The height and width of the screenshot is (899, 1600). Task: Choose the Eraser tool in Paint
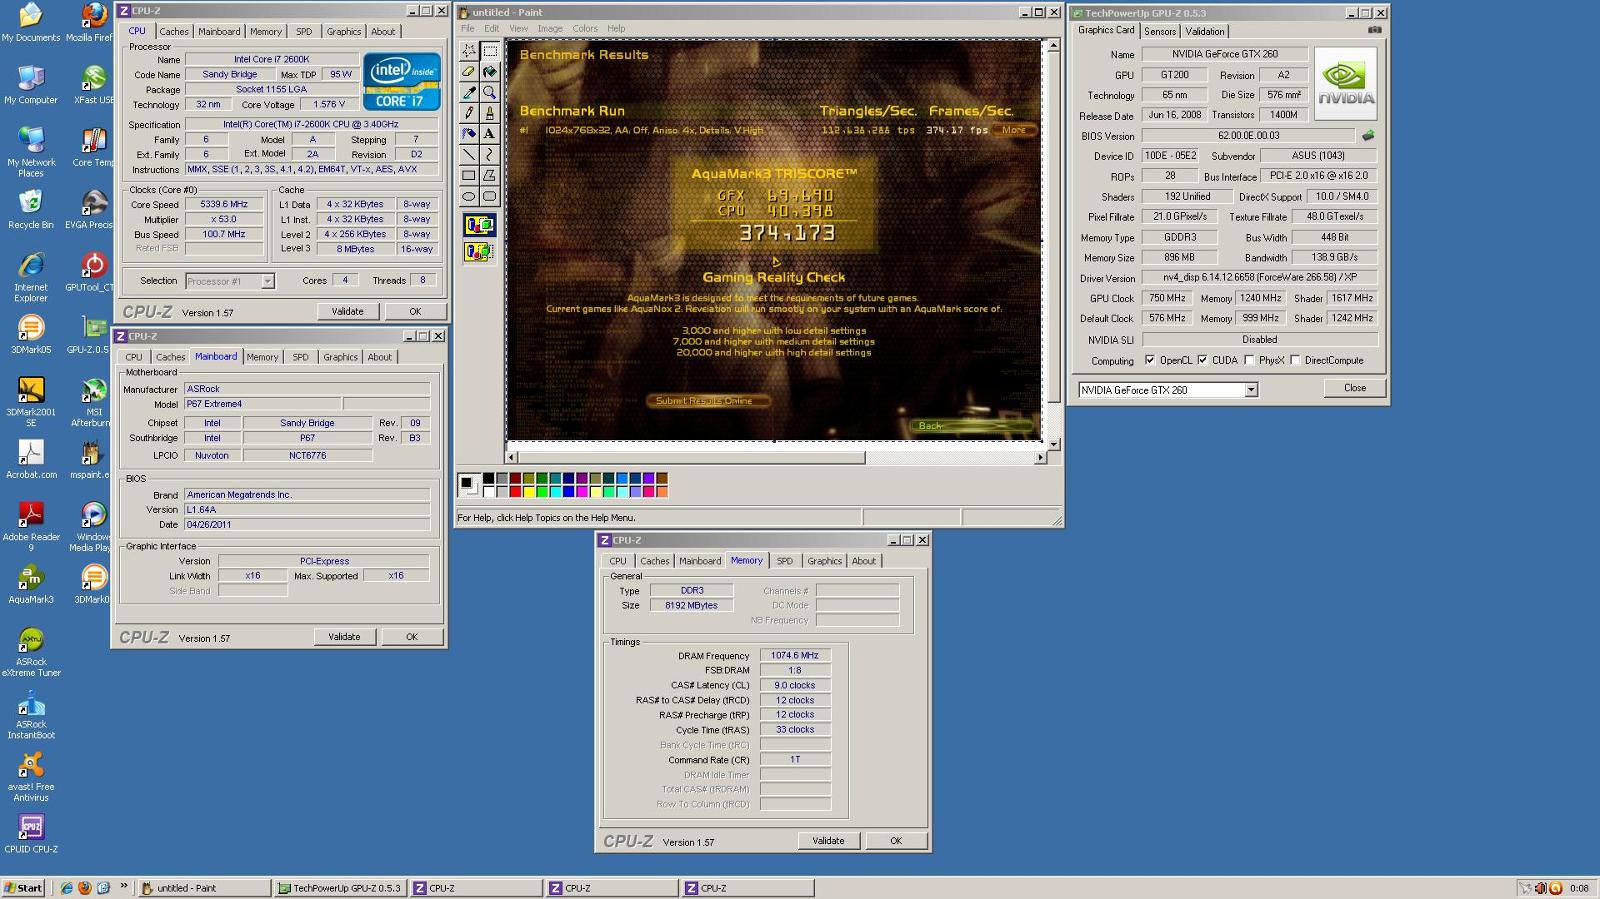point(468,71)
